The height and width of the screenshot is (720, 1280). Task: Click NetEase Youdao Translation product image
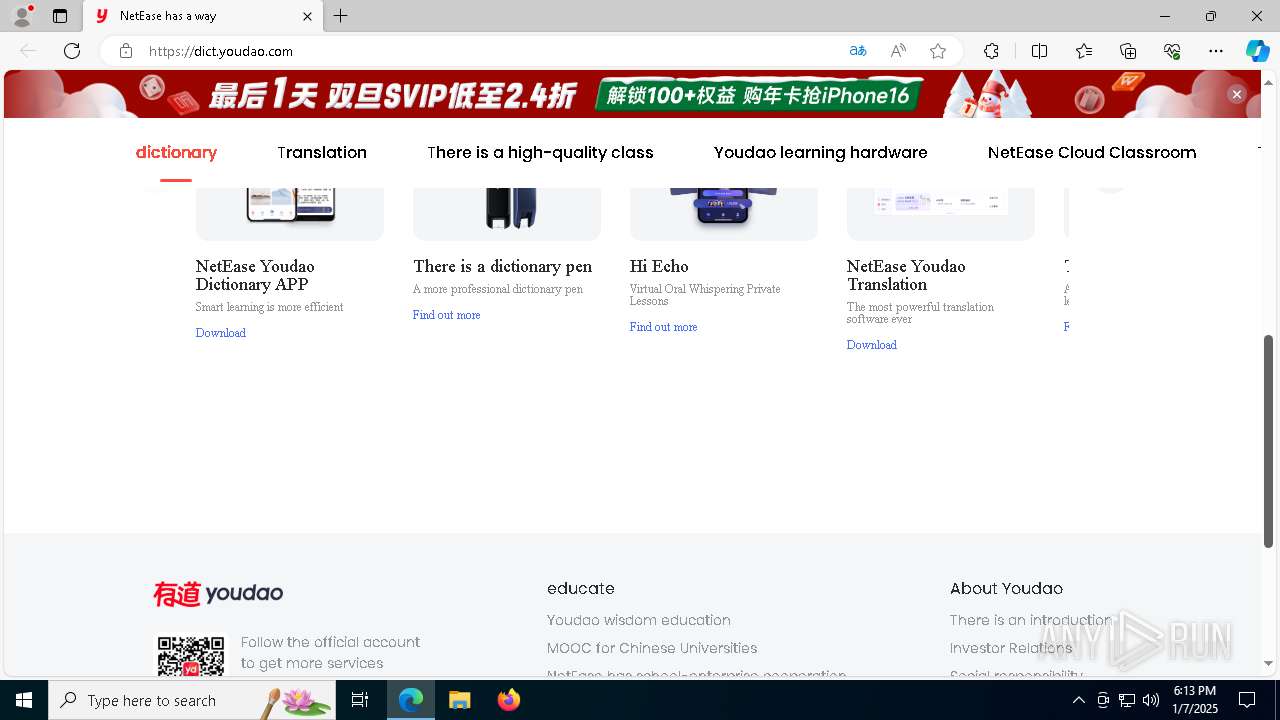[941, 213]
